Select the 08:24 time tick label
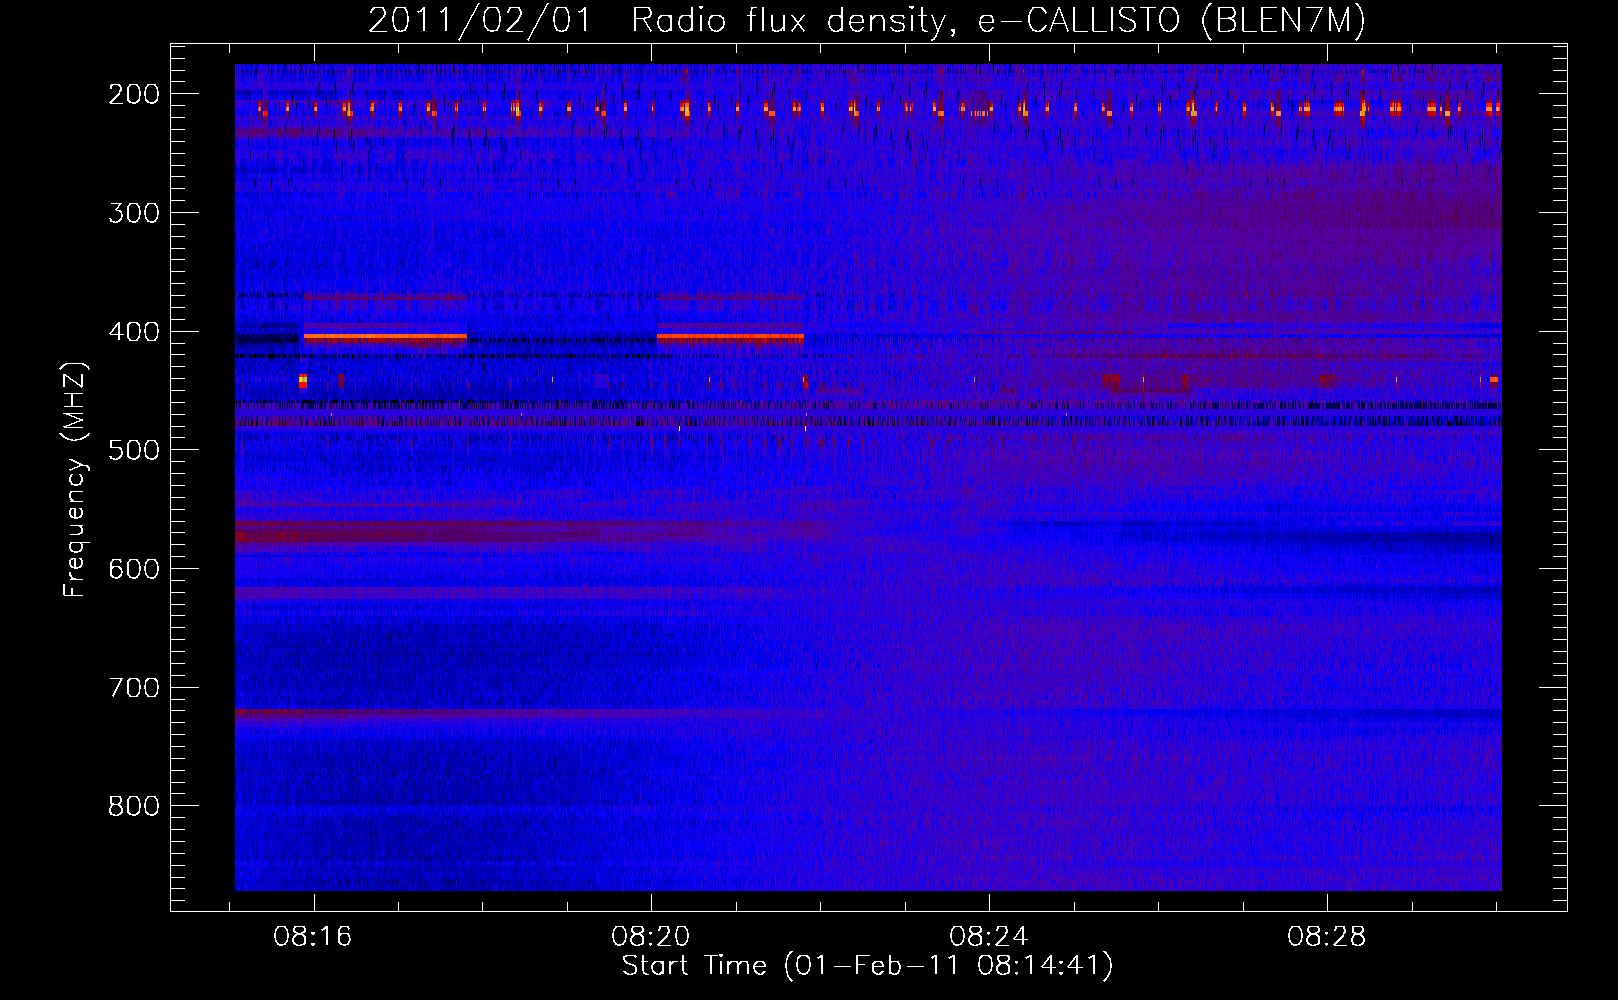Viewport: 1618px width, 1000px height. click(x=989, y=938)
